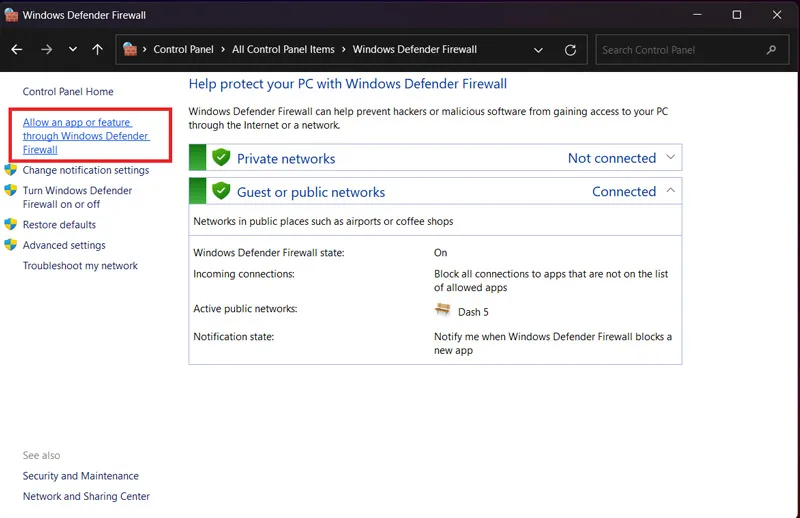The height and width of the screenshot is (518, 800).
Task: Open Troubleshoot my network
Action: tap(80, 265)
